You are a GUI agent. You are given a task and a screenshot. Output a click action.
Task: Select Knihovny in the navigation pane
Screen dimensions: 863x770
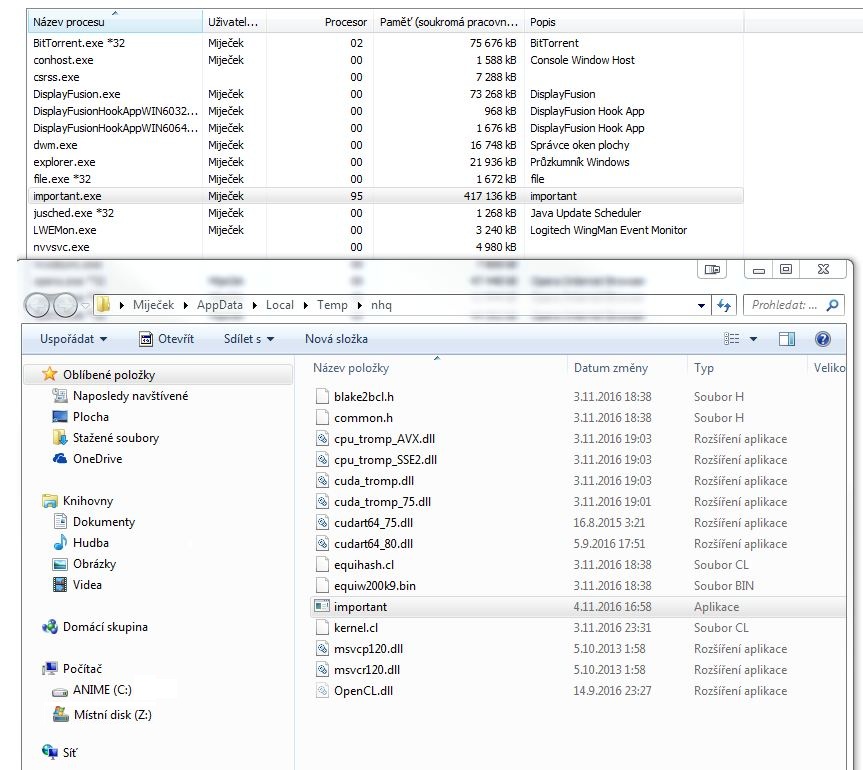point(88,501)
